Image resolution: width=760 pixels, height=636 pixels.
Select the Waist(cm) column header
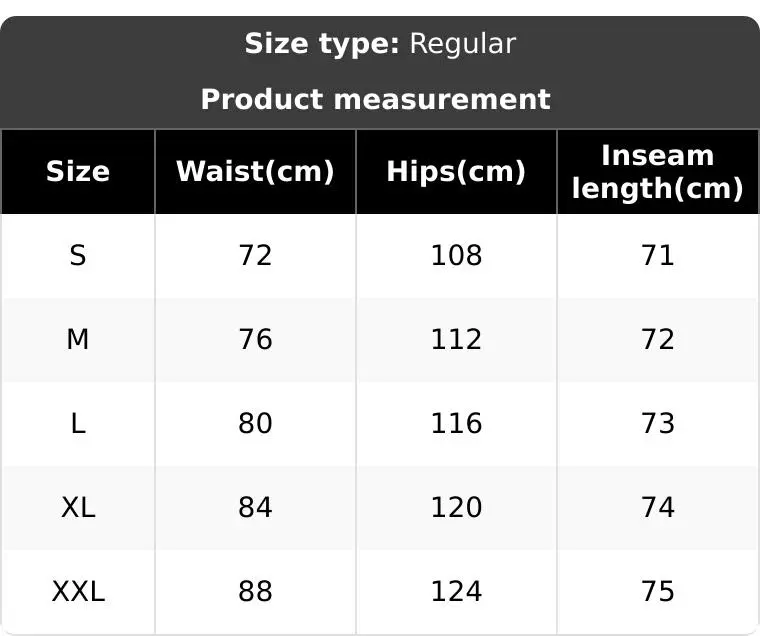[x=255, y=171]
